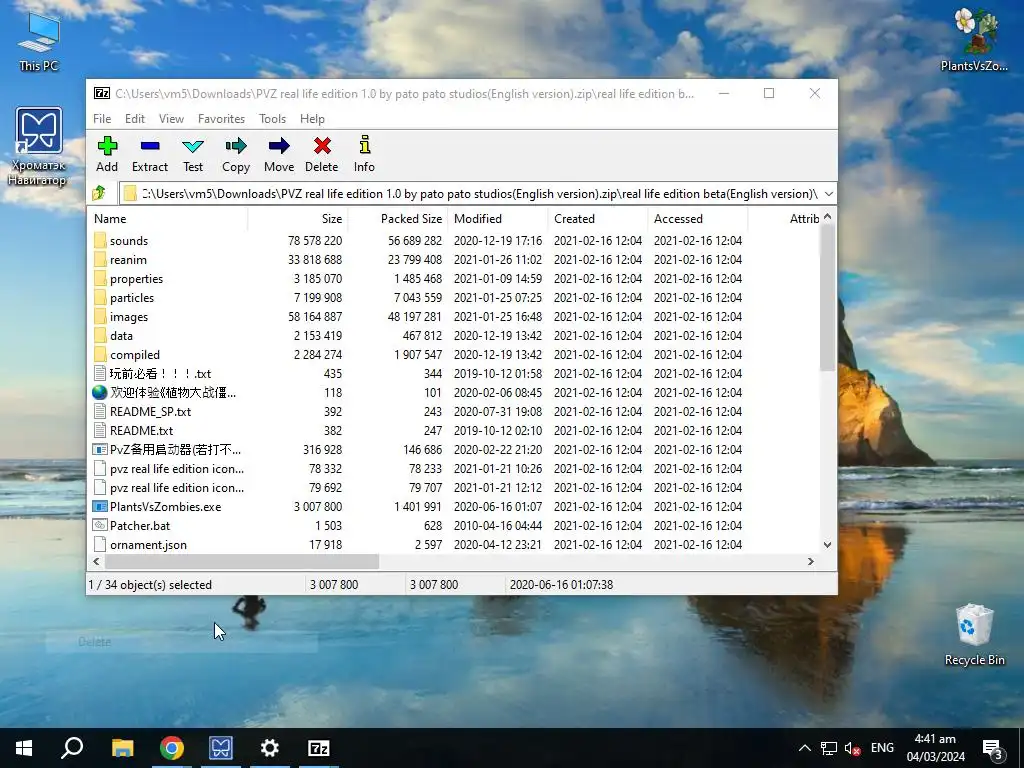1024x768 pixels.
Task: Click horizontal scrollbar left arrow
Action: coord(97,561)
